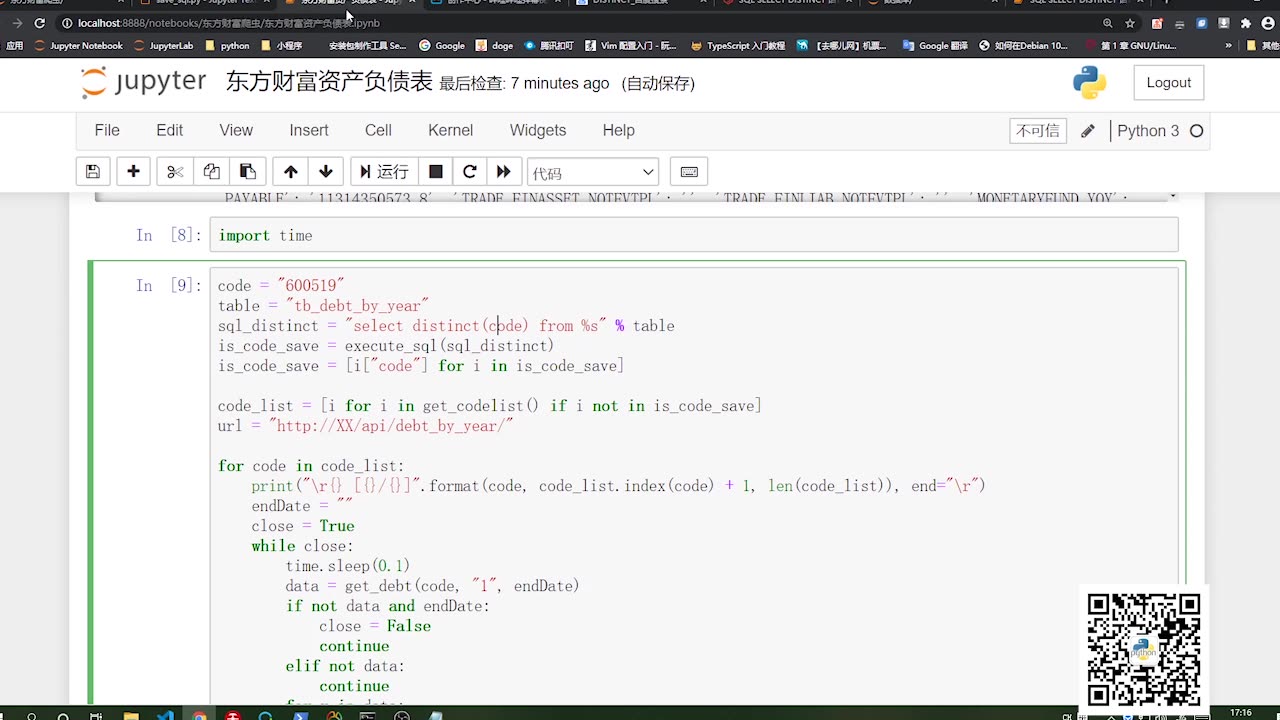Open the Insert menu

(x=309, y=130)
